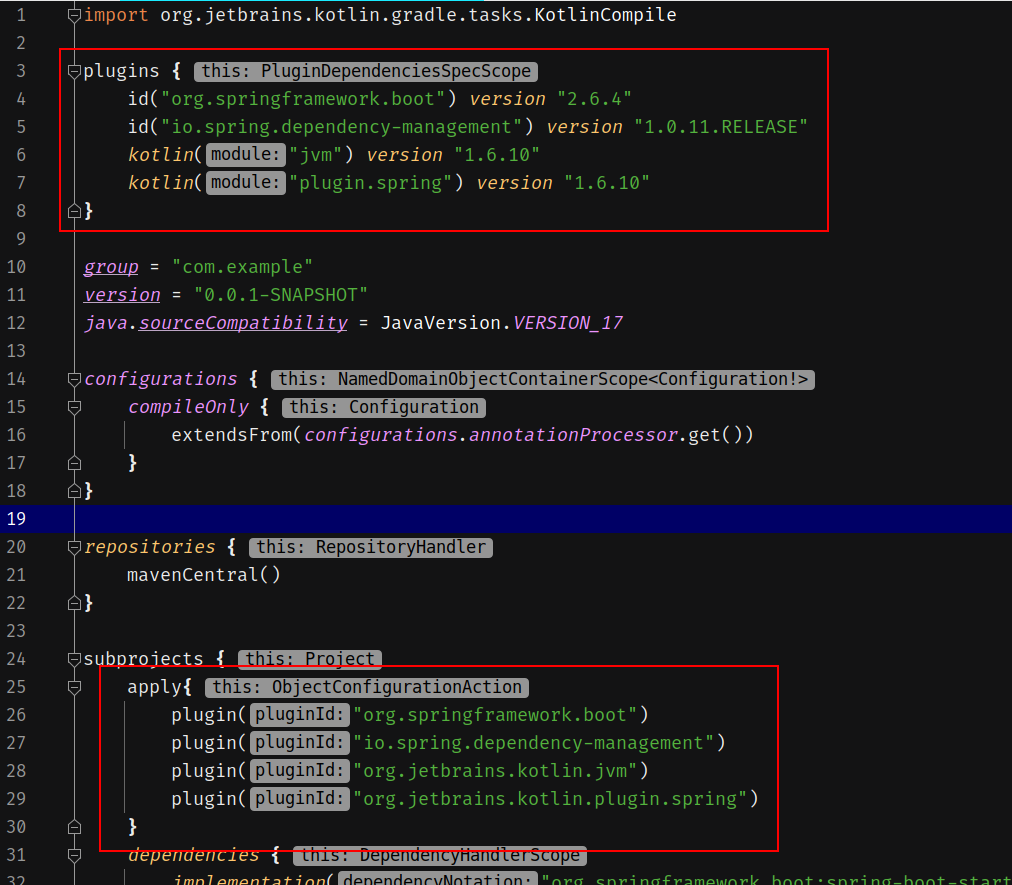
Task: Click the underlined group property link
Action: [110, 266]
